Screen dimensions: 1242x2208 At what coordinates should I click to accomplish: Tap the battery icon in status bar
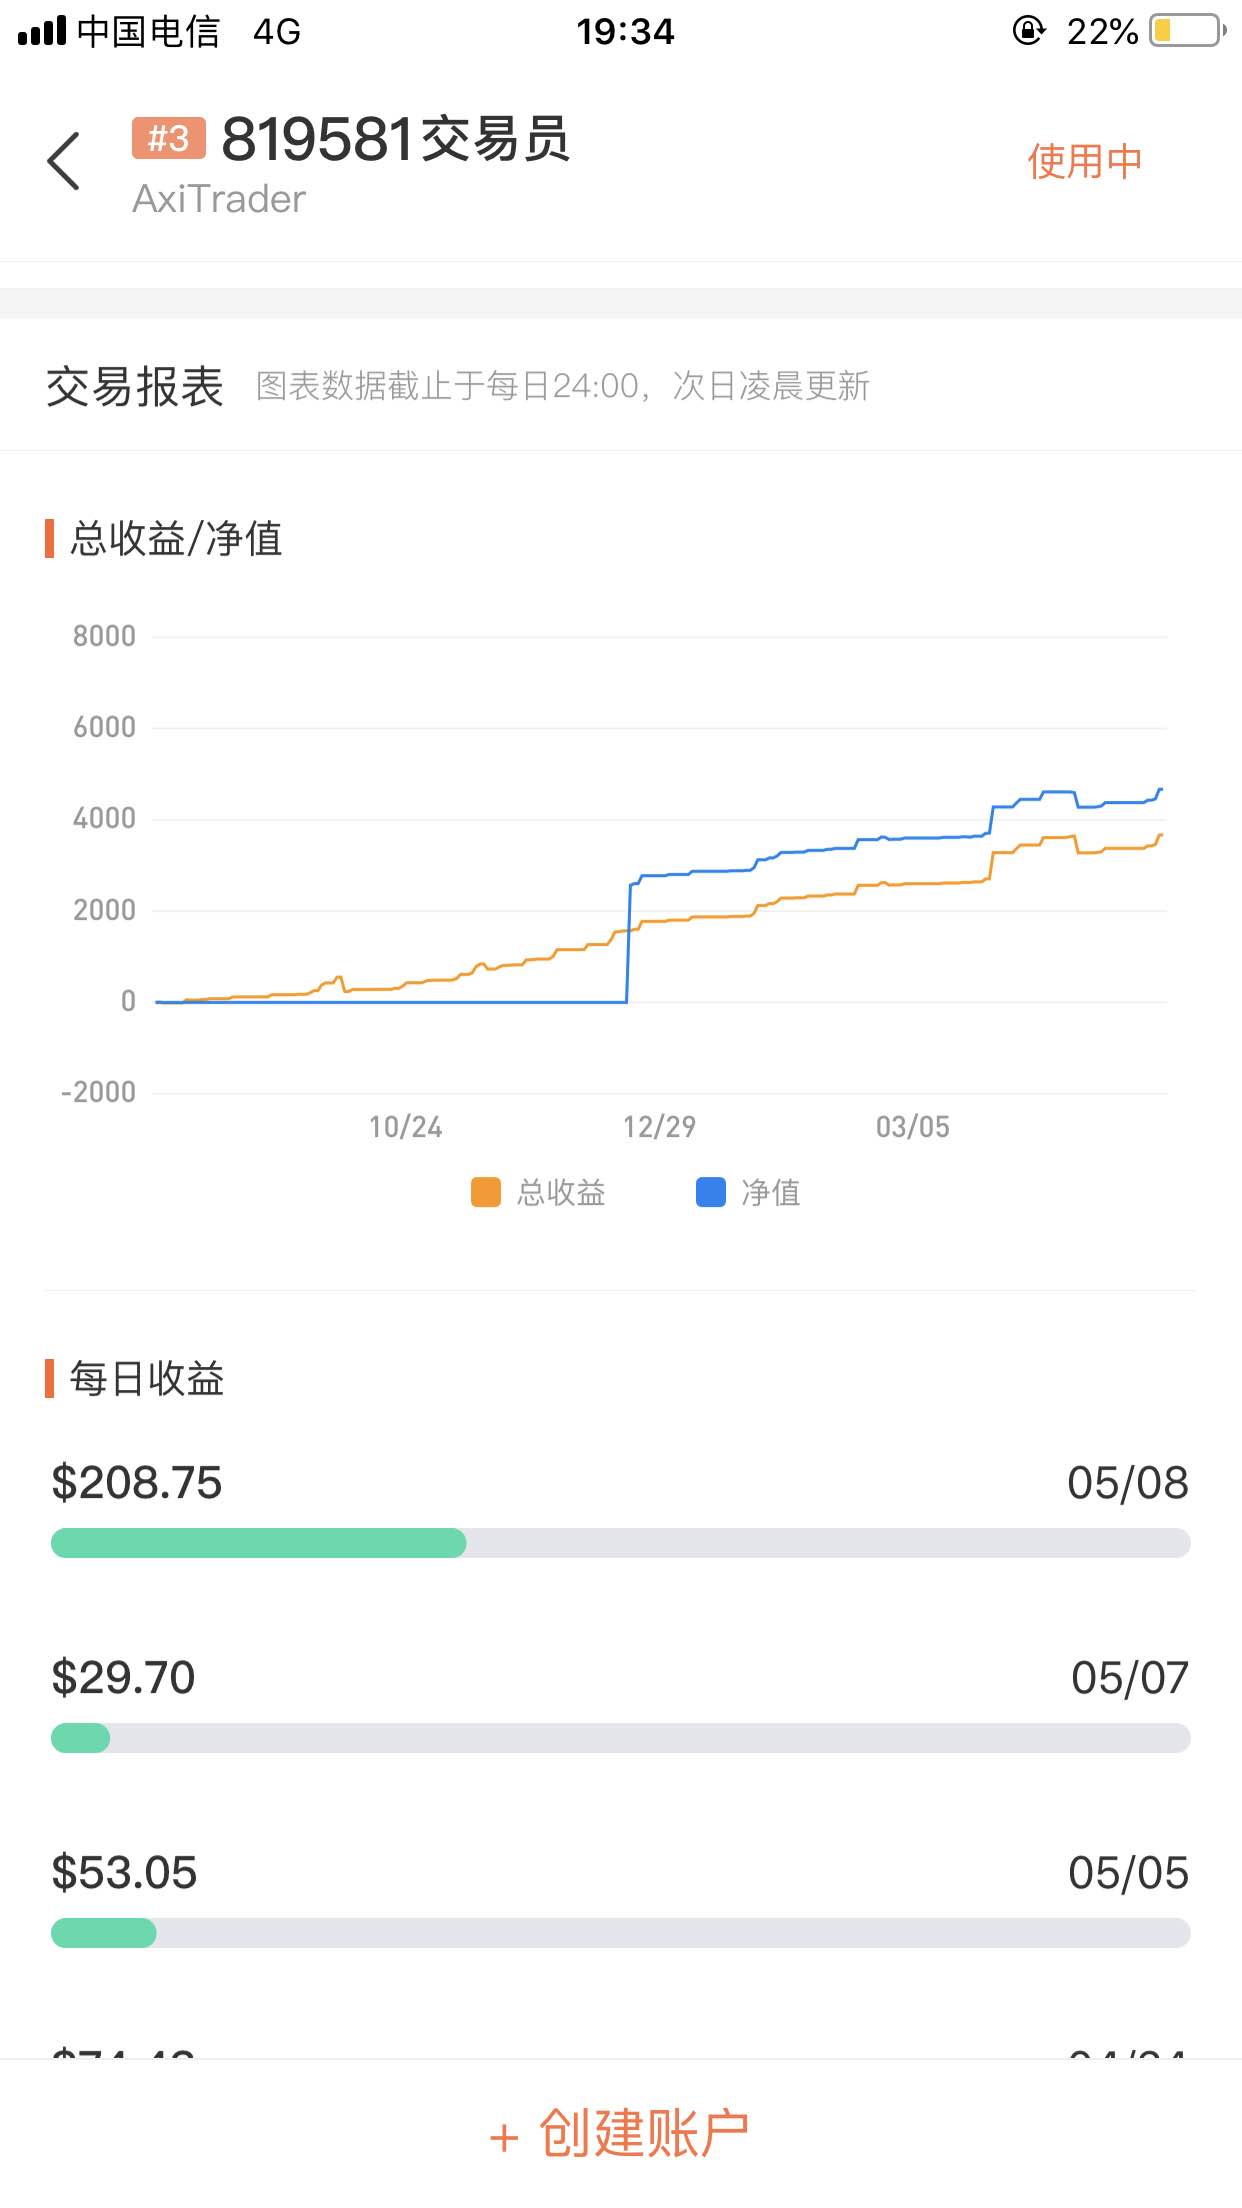pyautogui.click(x=1187, y=31)
